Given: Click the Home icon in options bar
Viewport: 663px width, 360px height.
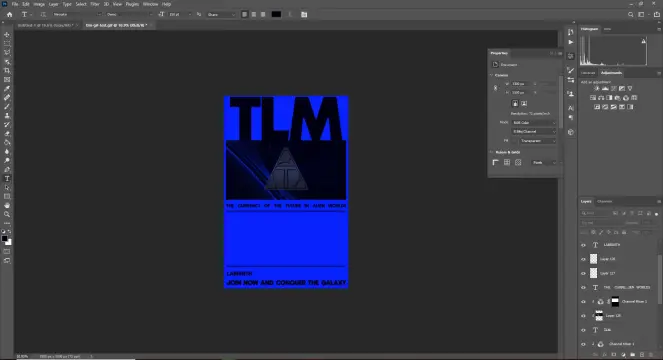Looking at the screenshot, I should pyautogui.click(x=9, y=14).
